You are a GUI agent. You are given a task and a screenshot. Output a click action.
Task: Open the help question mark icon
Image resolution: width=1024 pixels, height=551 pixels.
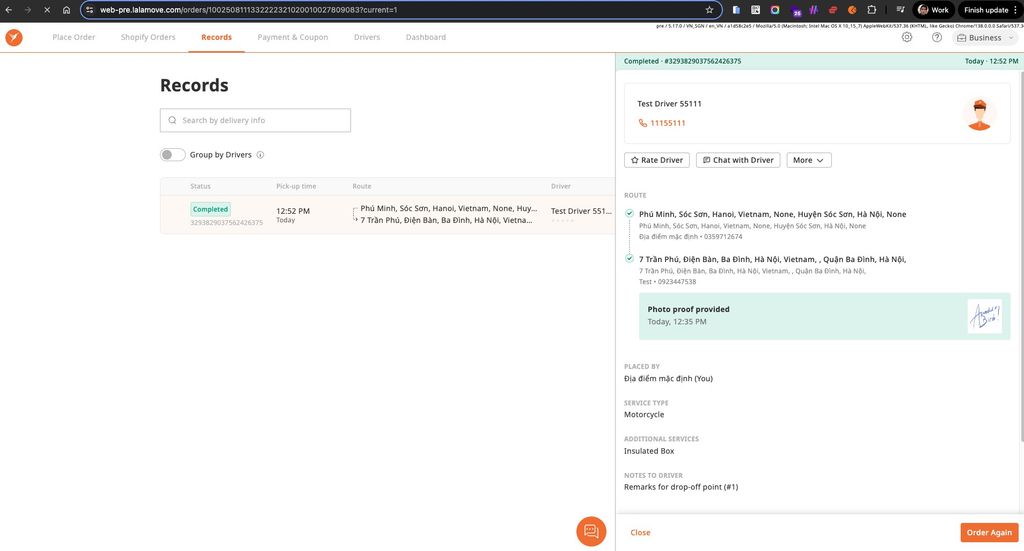coord(936,37)
